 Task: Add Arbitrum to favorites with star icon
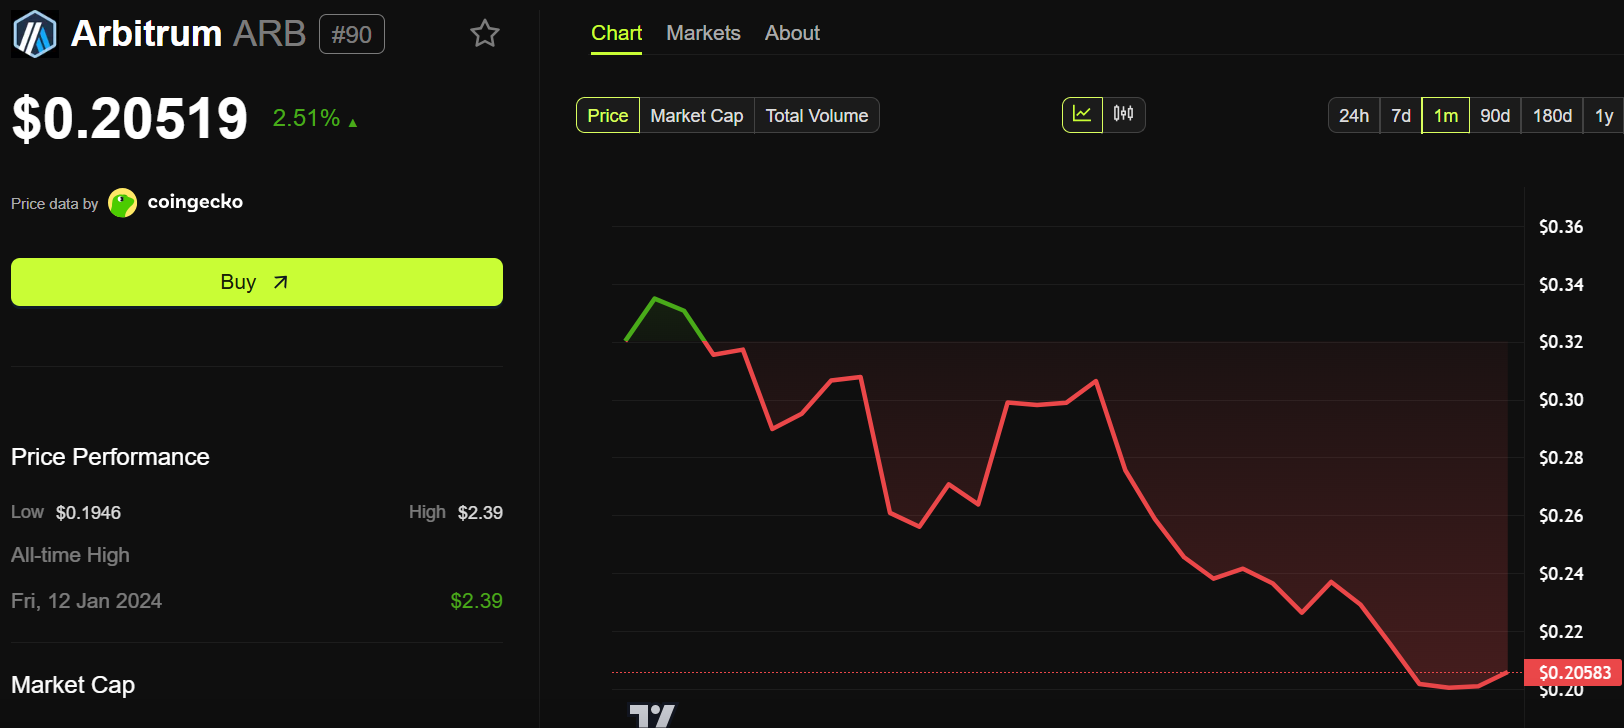485,34
